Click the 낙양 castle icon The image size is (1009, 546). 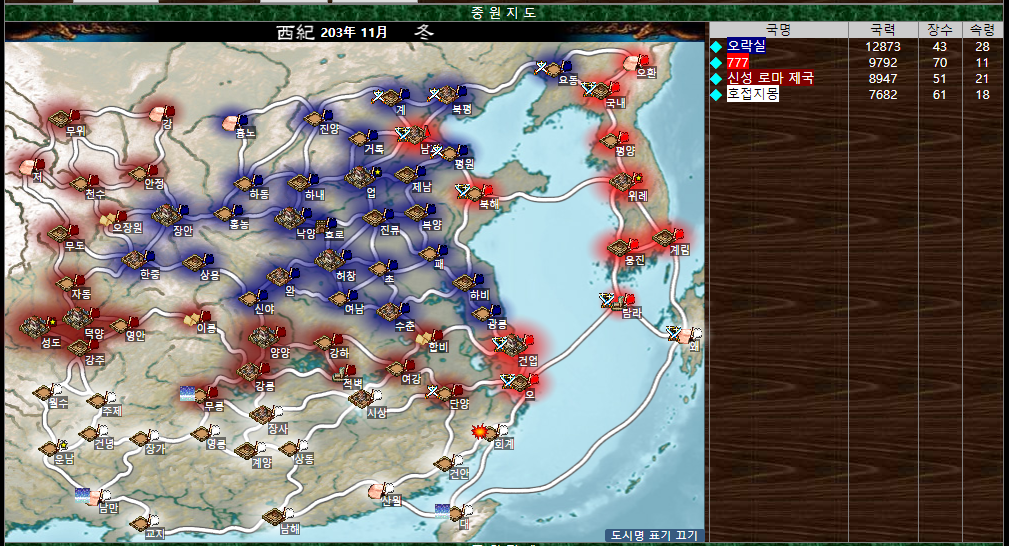pos(290,217)
